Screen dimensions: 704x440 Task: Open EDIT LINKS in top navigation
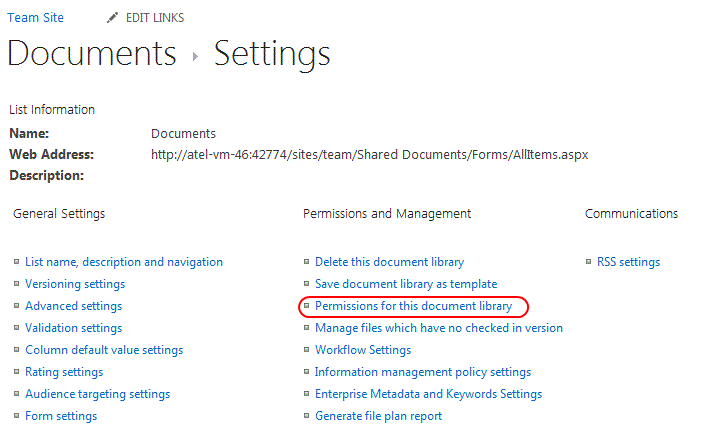(x=155, y=18)
